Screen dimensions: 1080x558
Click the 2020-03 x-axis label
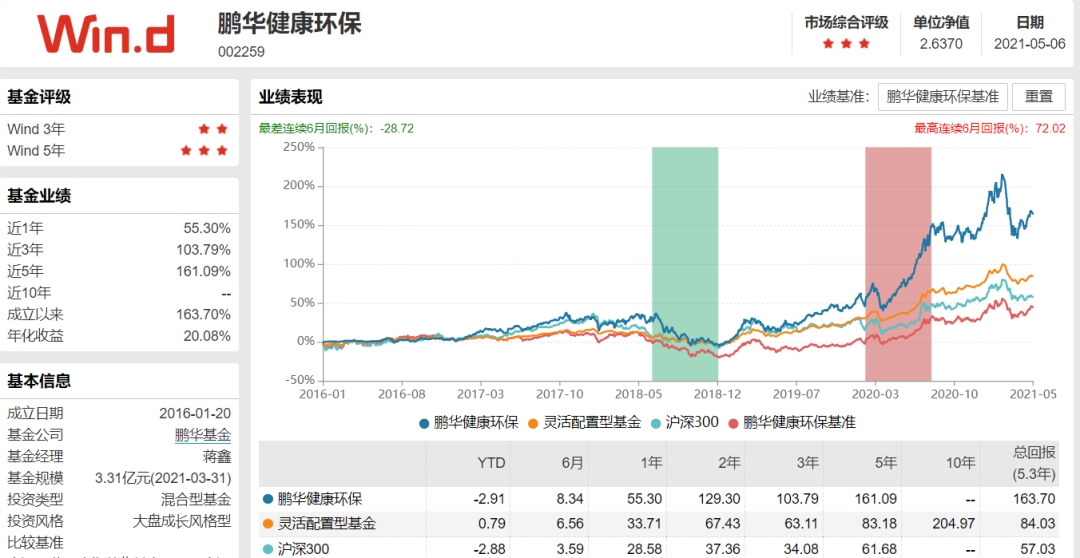pos(875,395)
